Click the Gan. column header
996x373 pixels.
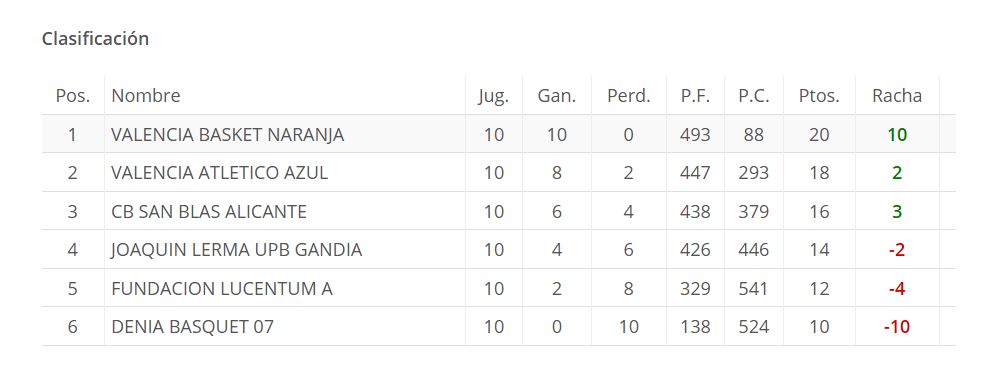click(556, 96)
